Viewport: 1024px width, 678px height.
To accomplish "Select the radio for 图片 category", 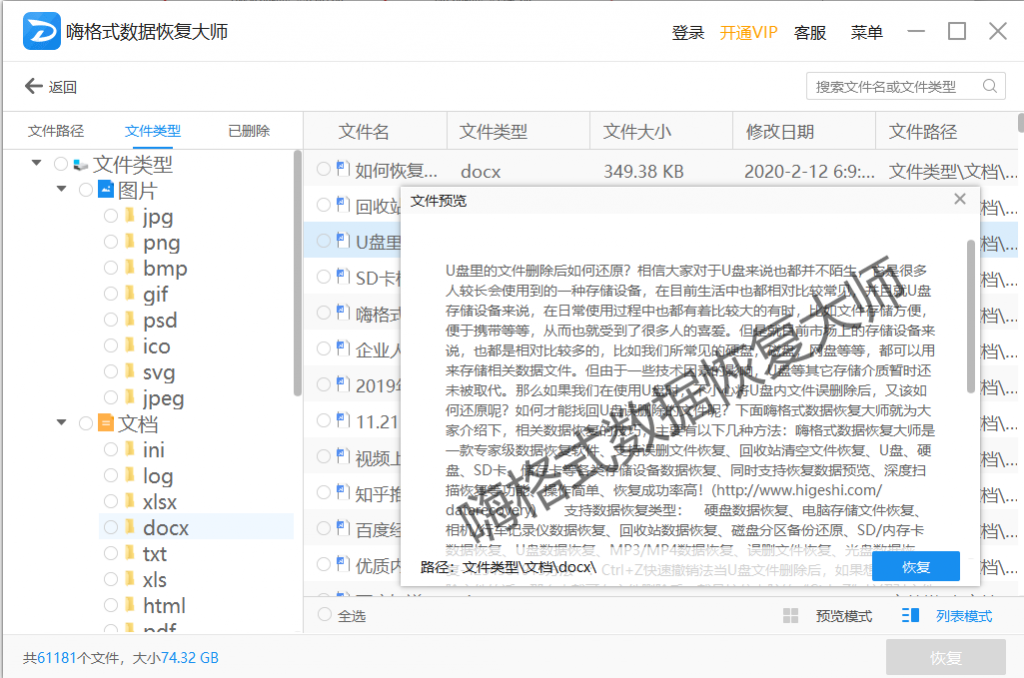I will coord(86,190).
